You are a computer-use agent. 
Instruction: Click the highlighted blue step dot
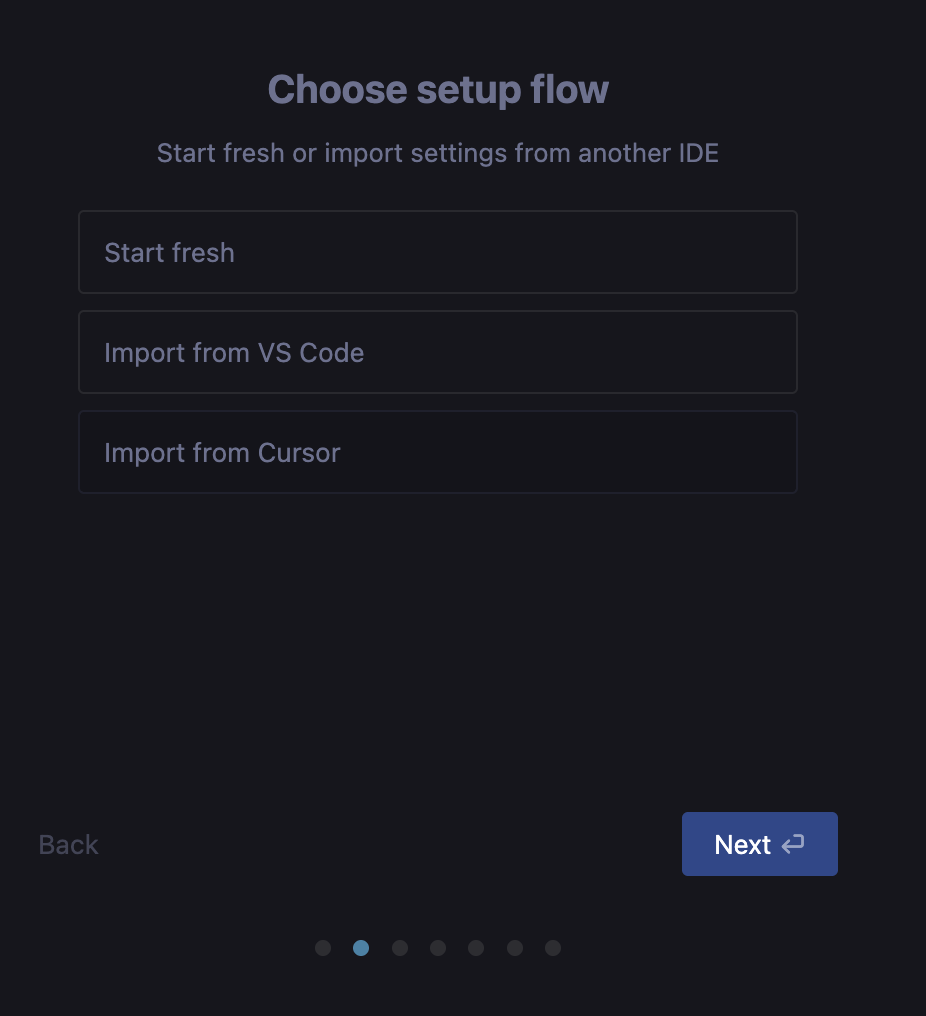coord(361,948)
